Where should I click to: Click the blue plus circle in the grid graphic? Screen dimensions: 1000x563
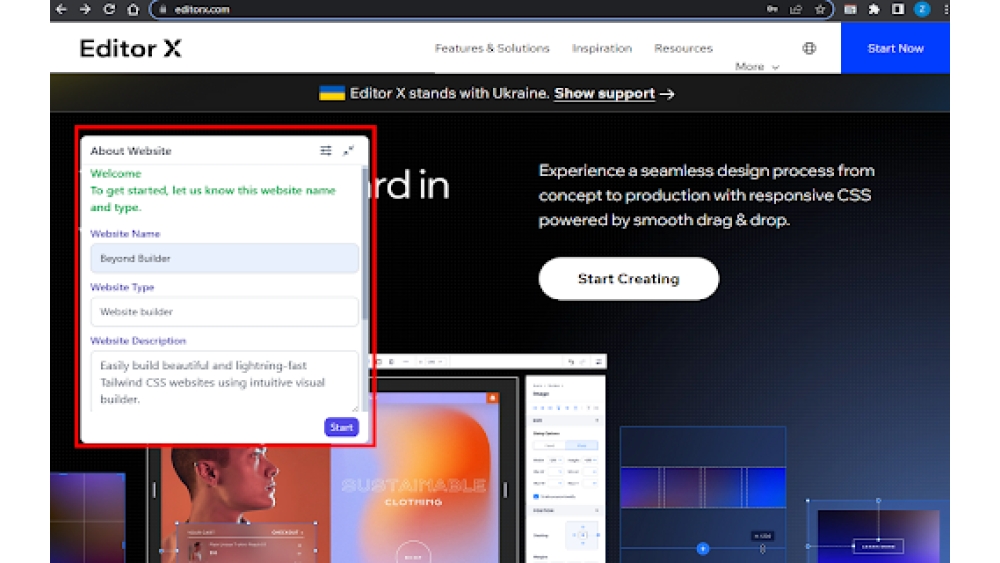pos(703,548)
